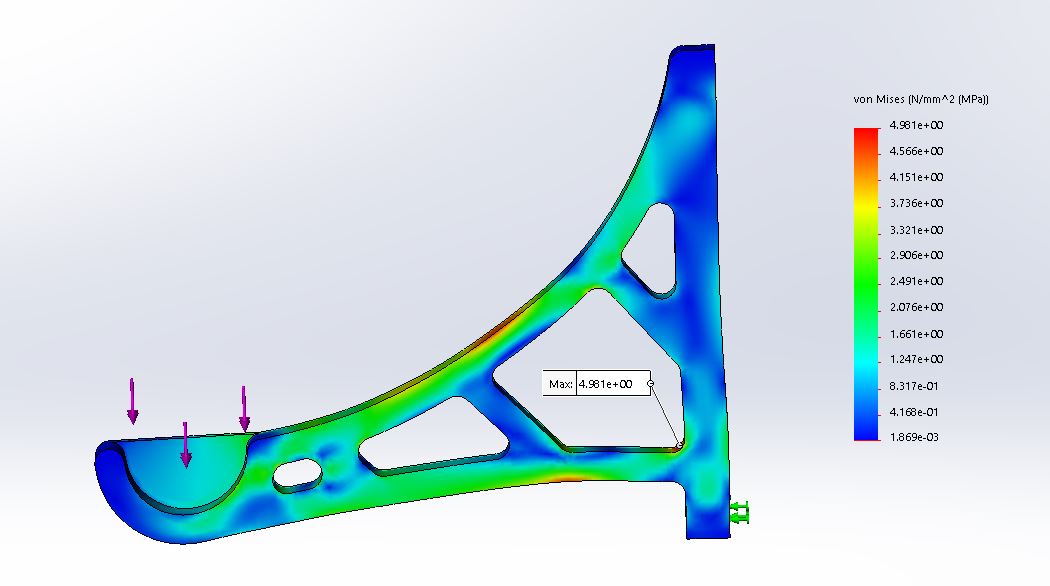The width and height of the screenshot is (1050, 586).
Task: Click legend value 4.168e-01
Action: (914, 412)
